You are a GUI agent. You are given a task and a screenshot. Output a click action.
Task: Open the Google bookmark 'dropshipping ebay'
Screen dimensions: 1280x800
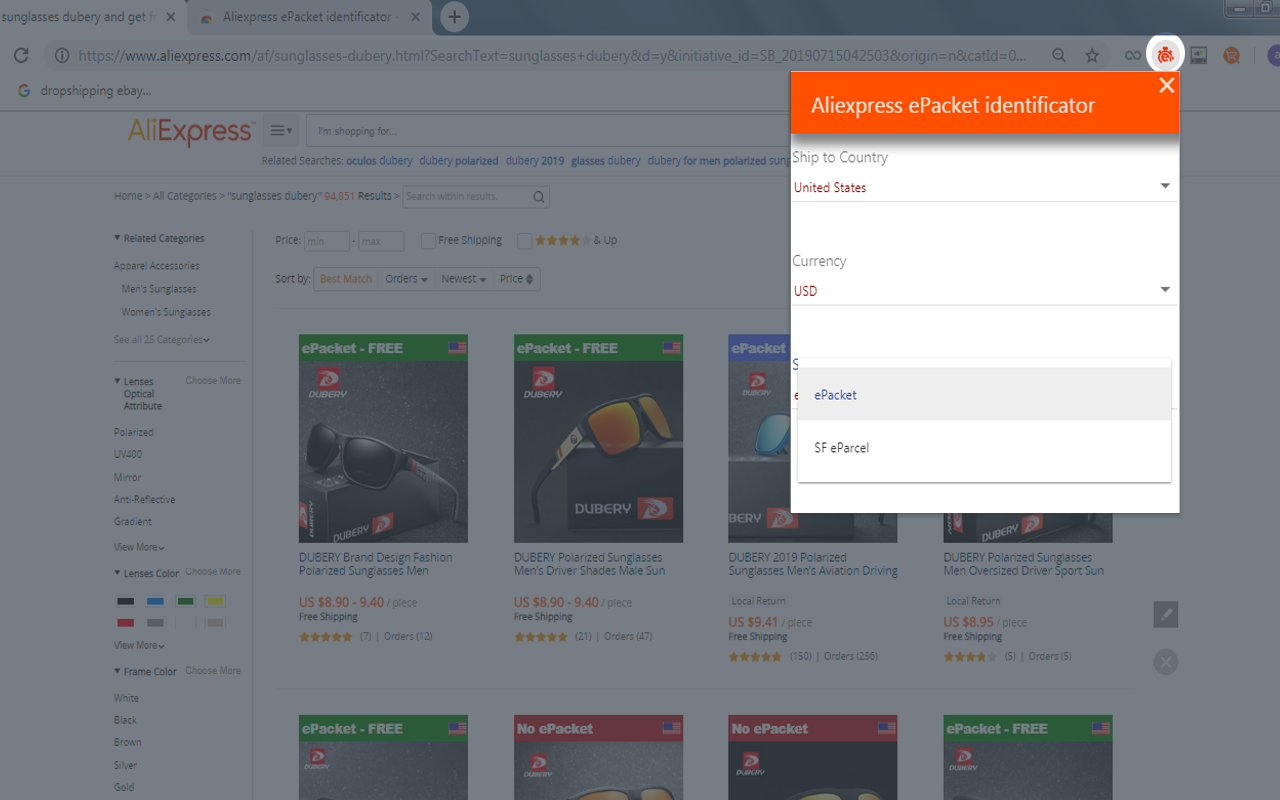85,91
